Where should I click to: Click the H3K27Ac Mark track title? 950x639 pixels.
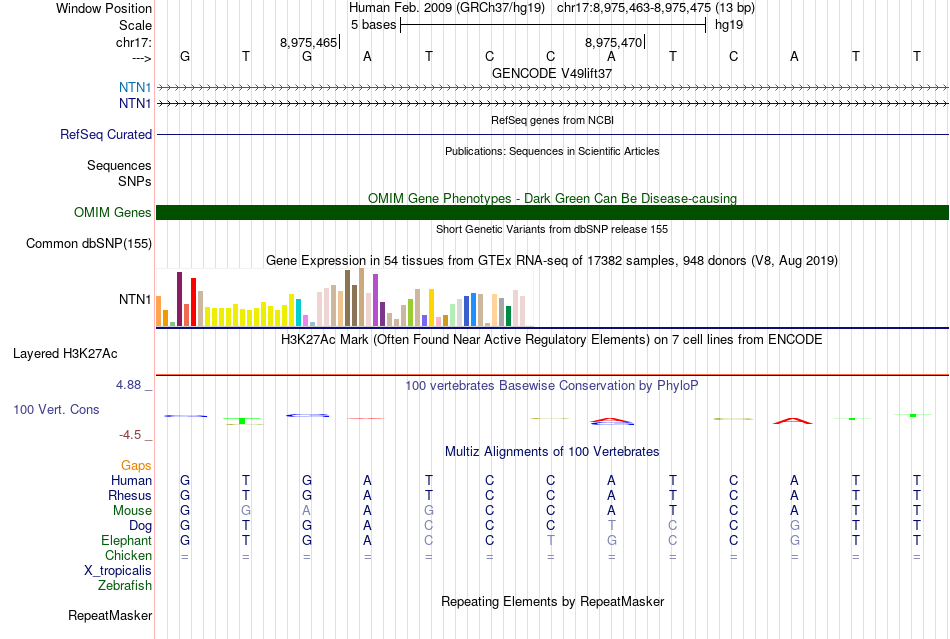[x=552, y=339]
